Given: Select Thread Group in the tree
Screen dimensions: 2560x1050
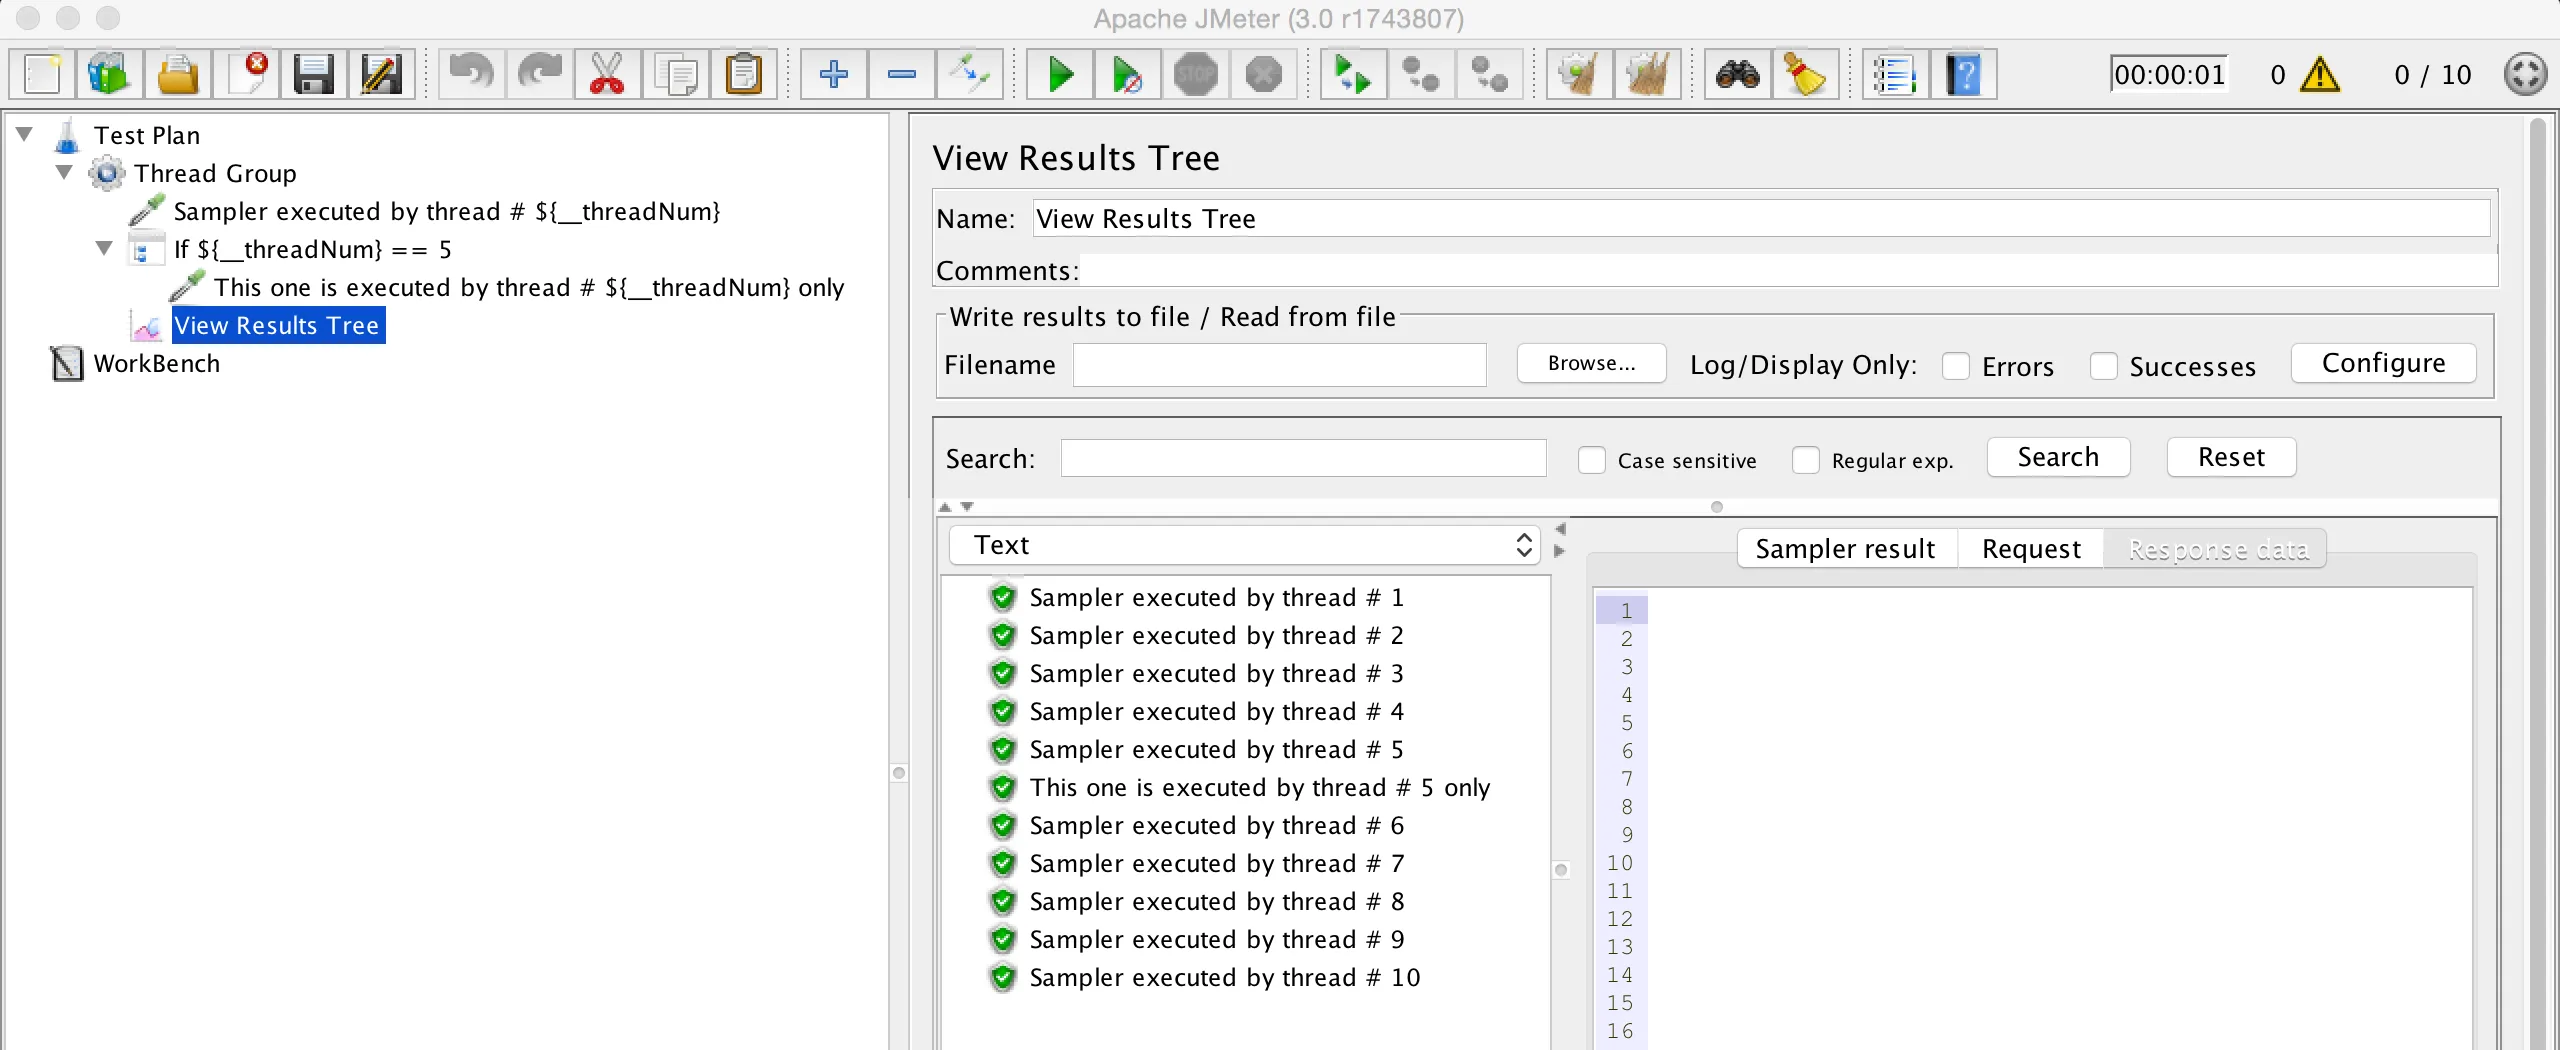Looking at the screenshot, I should tap(215, 173).
